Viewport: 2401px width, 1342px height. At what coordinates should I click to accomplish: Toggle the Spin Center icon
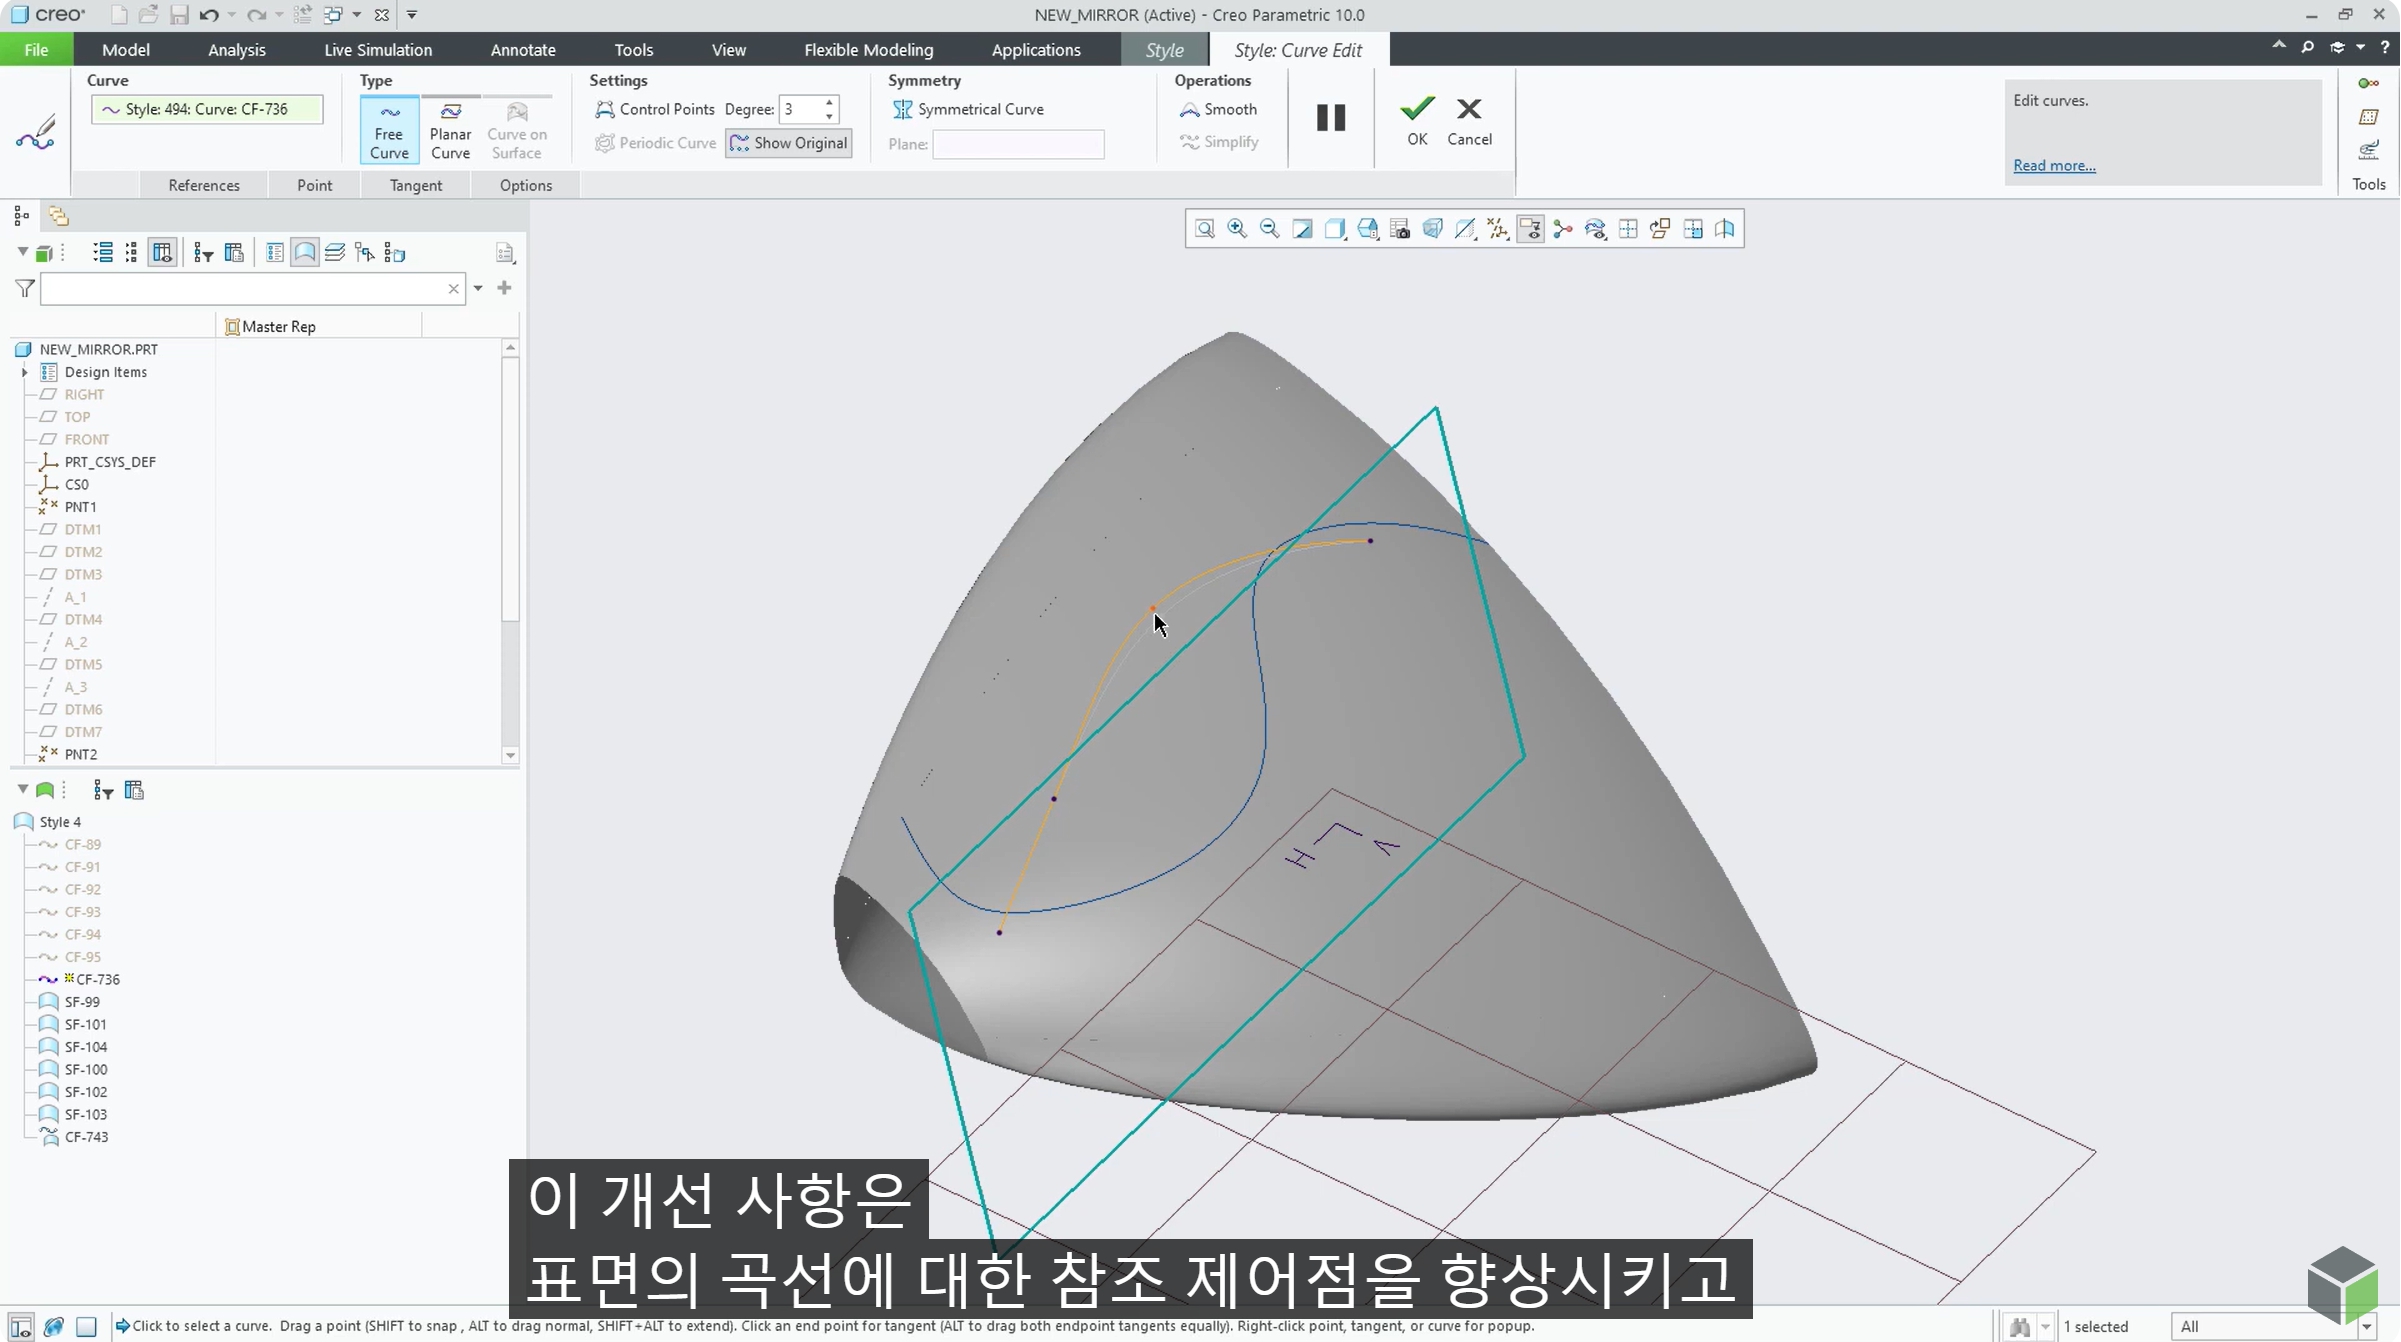pyautogui.click(x=1563, y=229)
